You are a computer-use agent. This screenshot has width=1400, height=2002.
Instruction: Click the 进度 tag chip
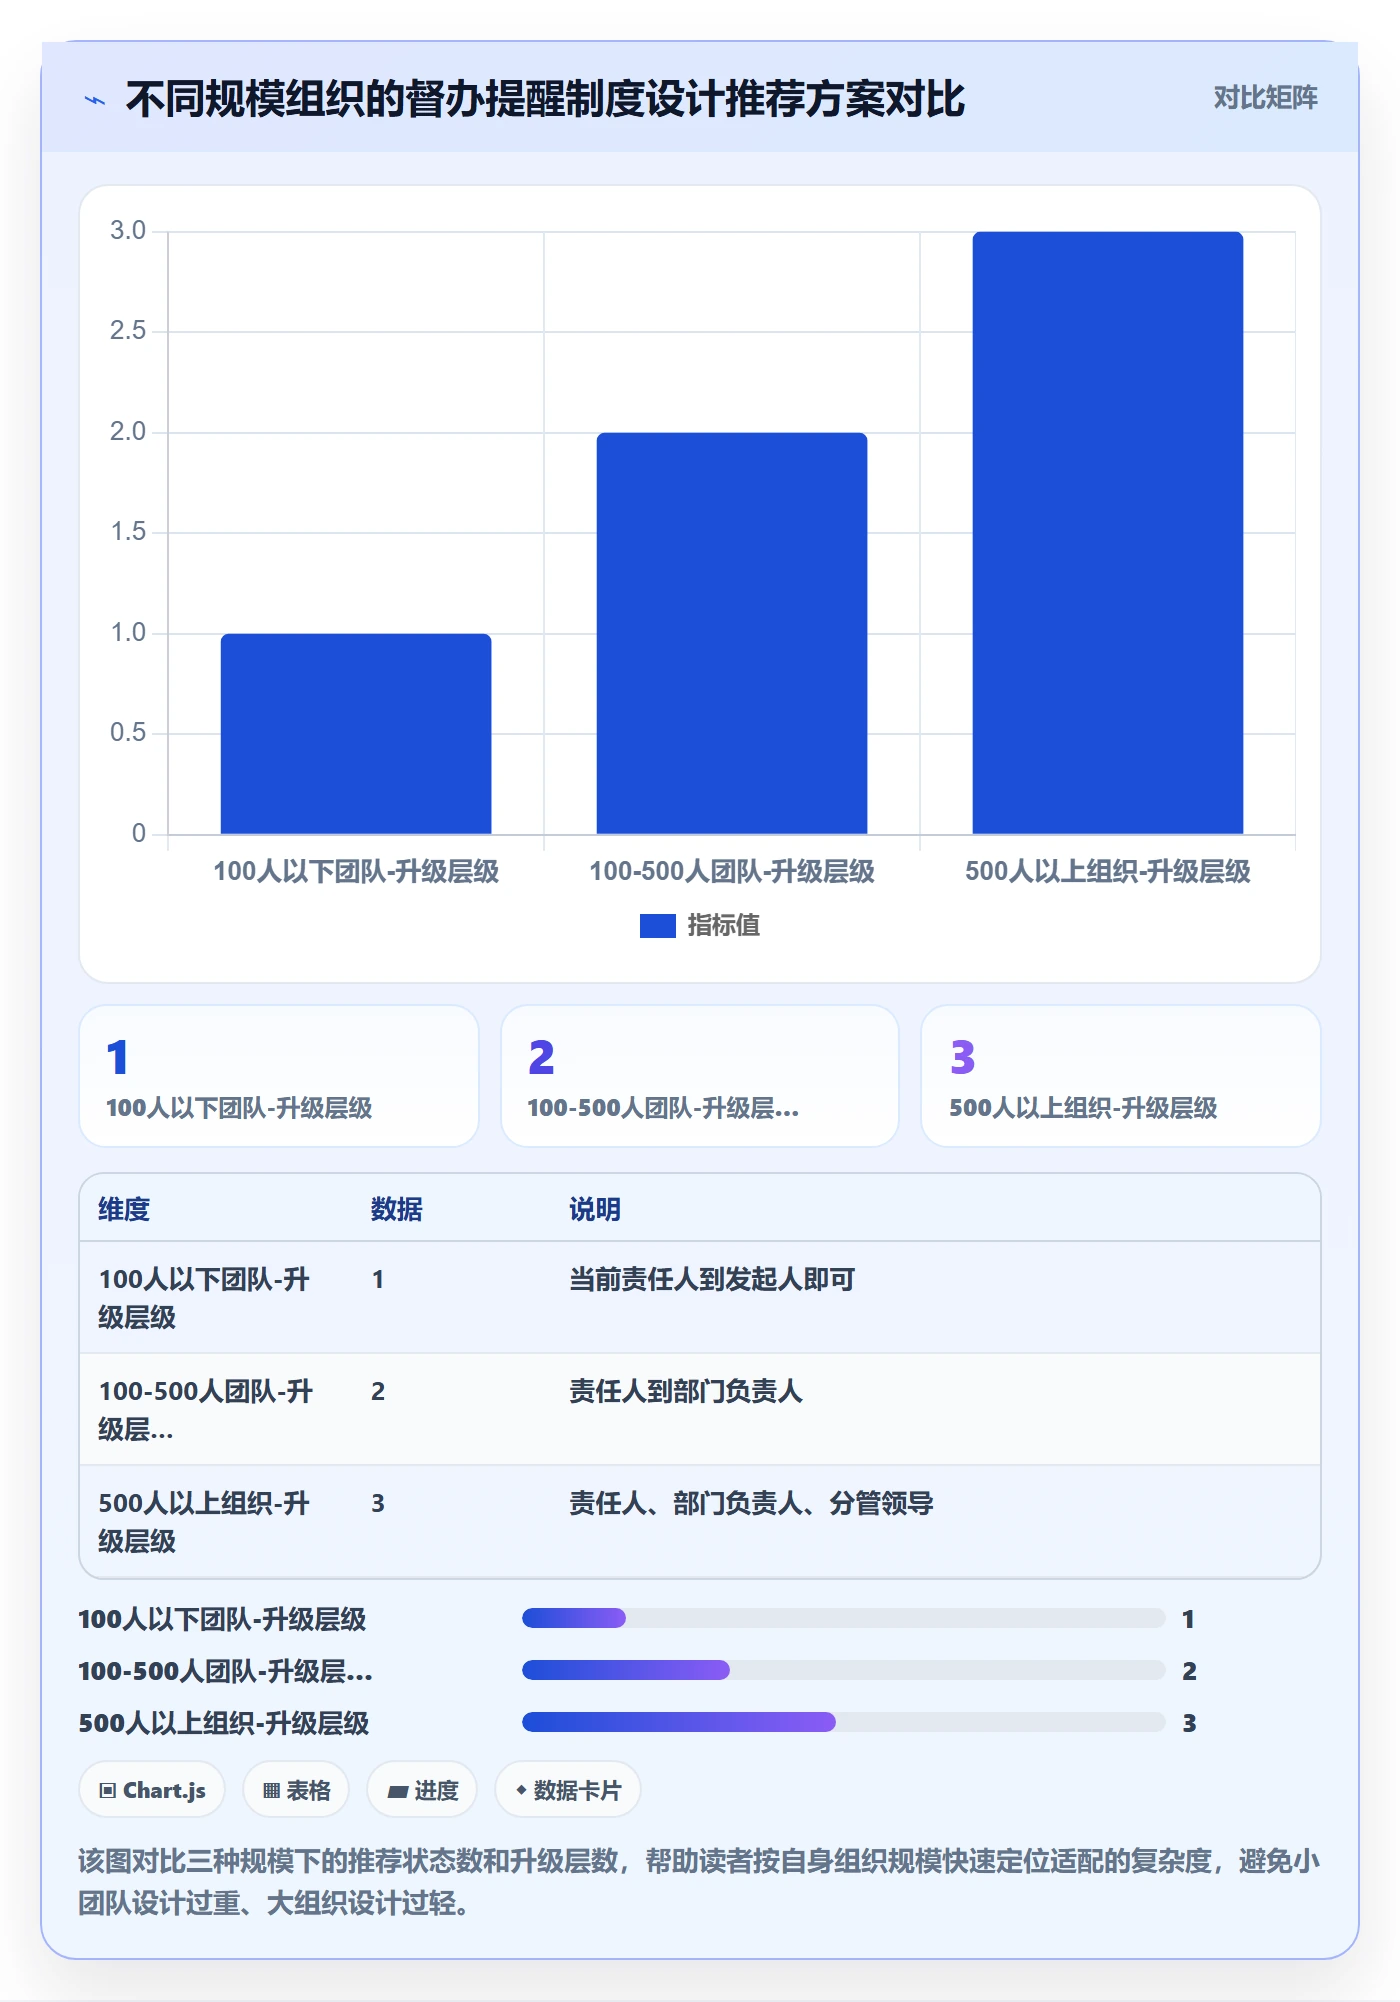click(422, 1790)
